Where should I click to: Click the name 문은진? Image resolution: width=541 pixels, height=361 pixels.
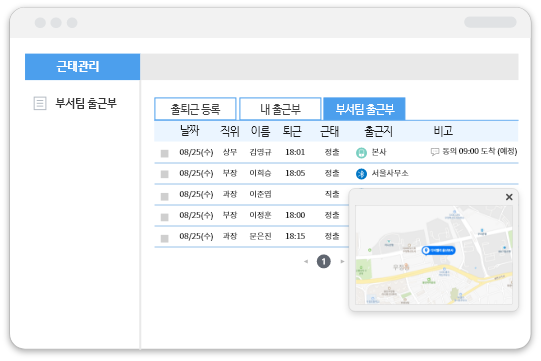[260, 236]
